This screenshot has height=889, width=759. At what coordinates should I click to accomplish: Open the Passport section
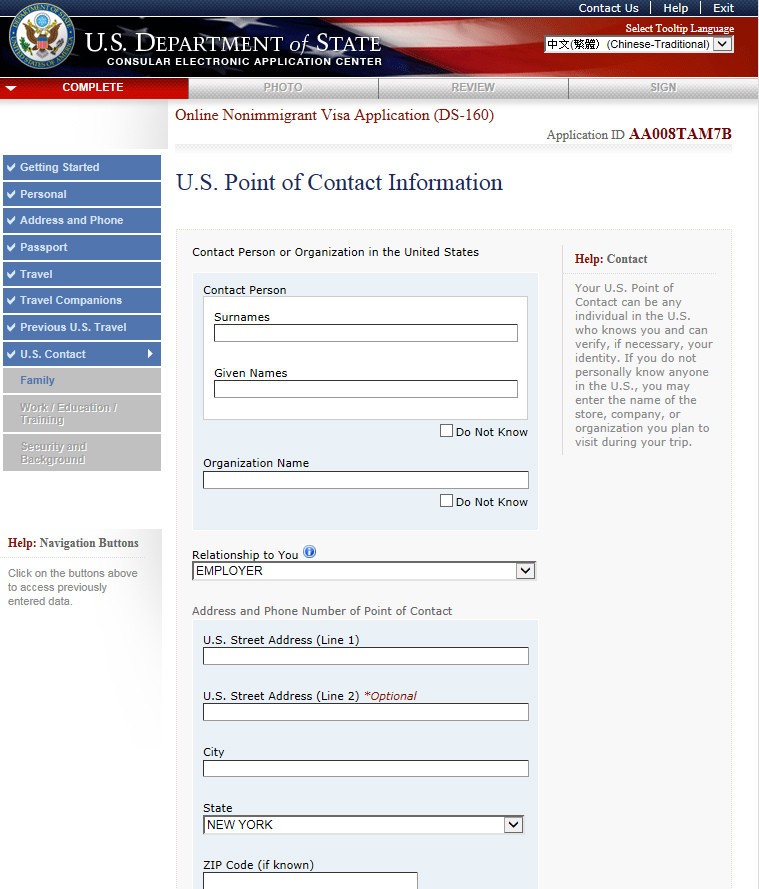pyautogui.click(x=82, y=247)
